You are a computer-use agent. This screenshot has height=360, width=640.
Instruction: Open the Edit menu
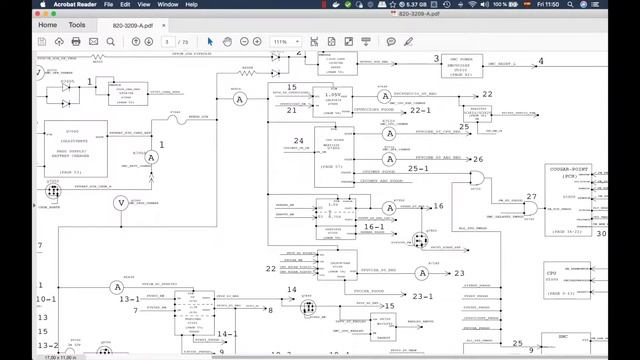(x=125, y=4)
